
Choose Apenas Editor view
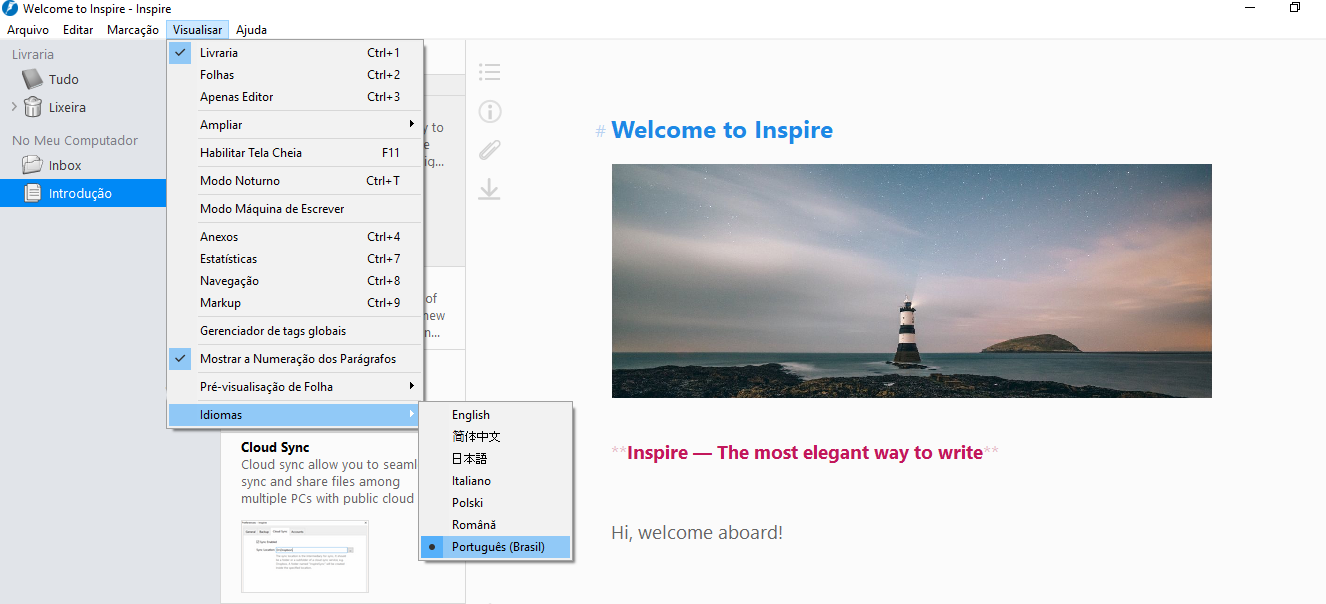(x=295, y=97)
